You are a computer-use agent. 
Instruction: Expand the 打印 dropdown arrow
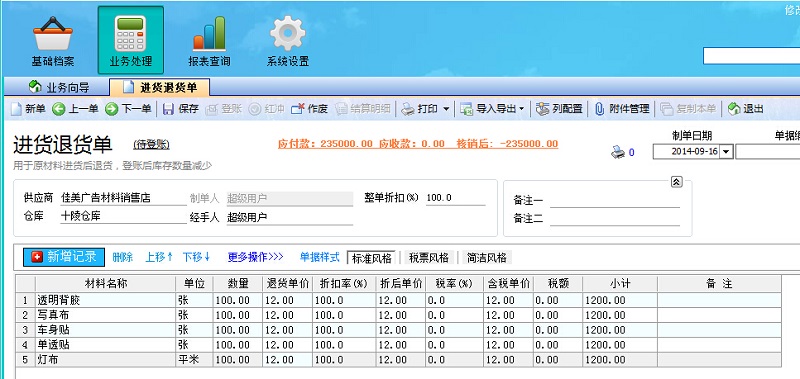coord(446,109)
